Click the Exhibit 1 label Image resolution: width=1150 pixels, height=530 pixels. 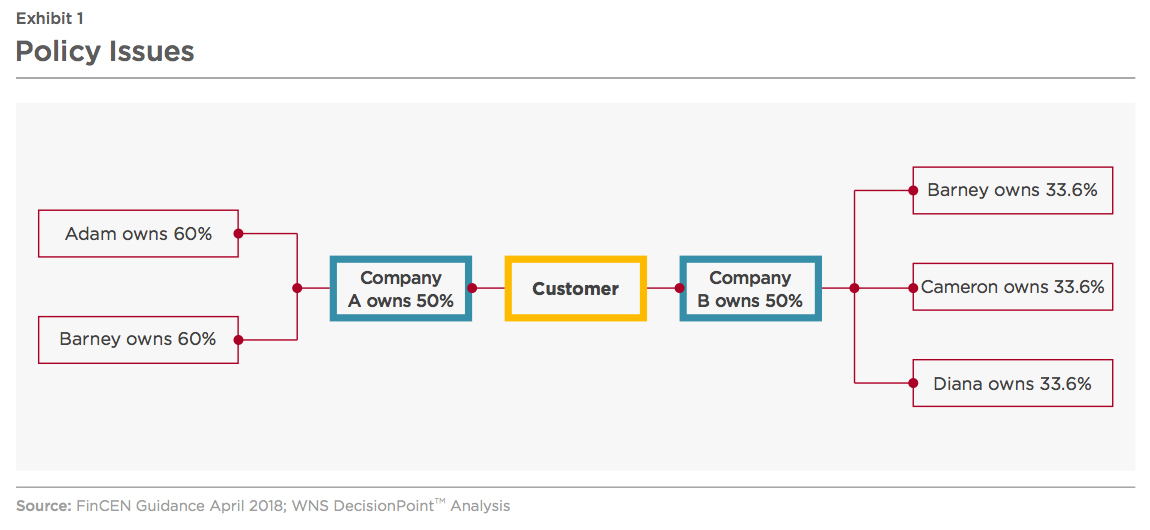[x=50, y=17]
